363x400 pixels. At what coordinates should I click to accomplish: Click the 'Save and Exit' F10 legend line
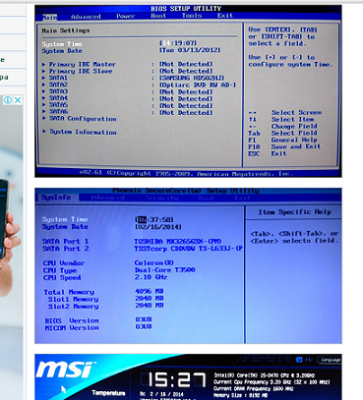click(284, 147)
